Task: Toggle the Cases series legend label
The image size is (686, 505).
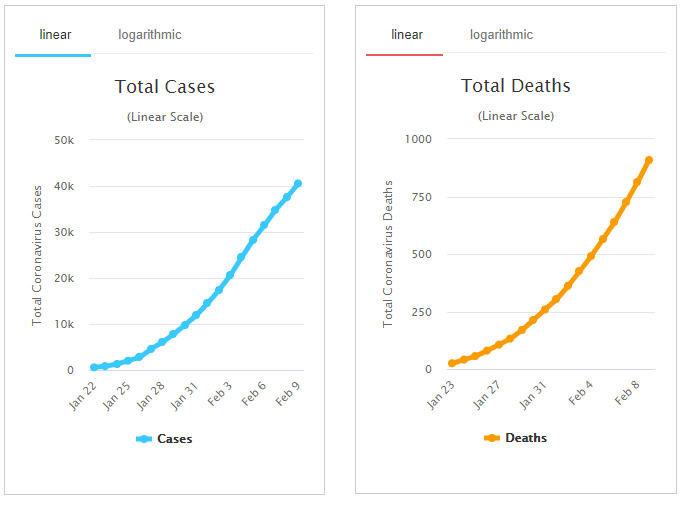Action: coord(174,439)
